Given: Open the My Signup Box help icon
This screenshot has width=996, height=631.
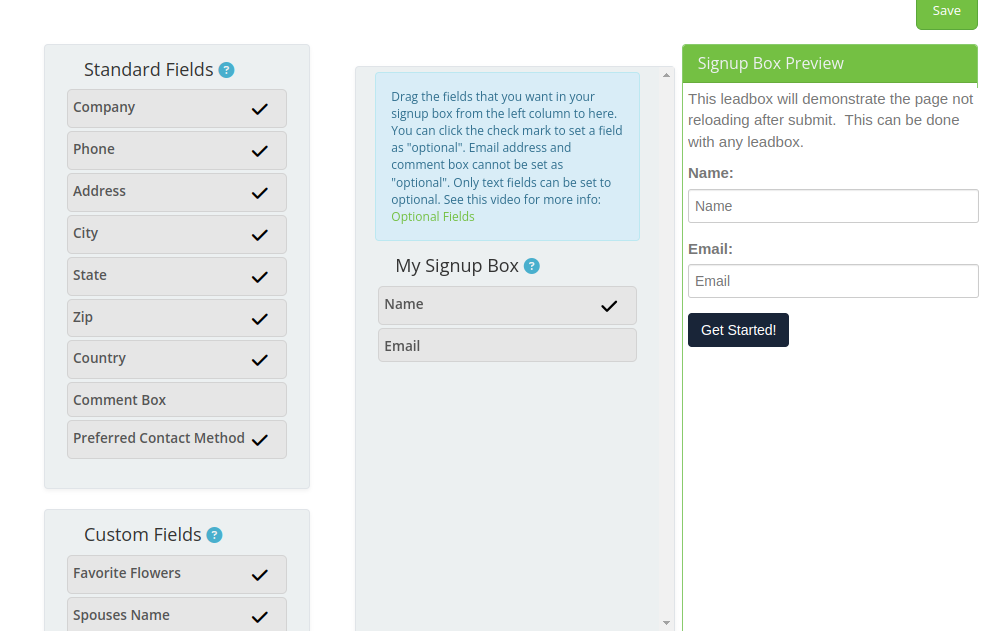Looking at the screenshot, I should point(532,266).
